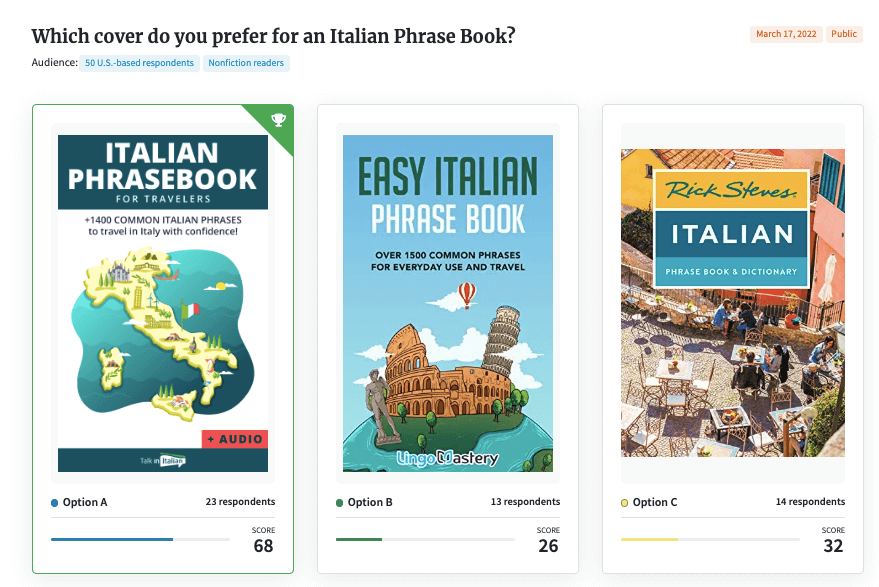Click the March 17, 2022 date badge
This screenshot has height=587, width=879.
click(x=786, y=34)
